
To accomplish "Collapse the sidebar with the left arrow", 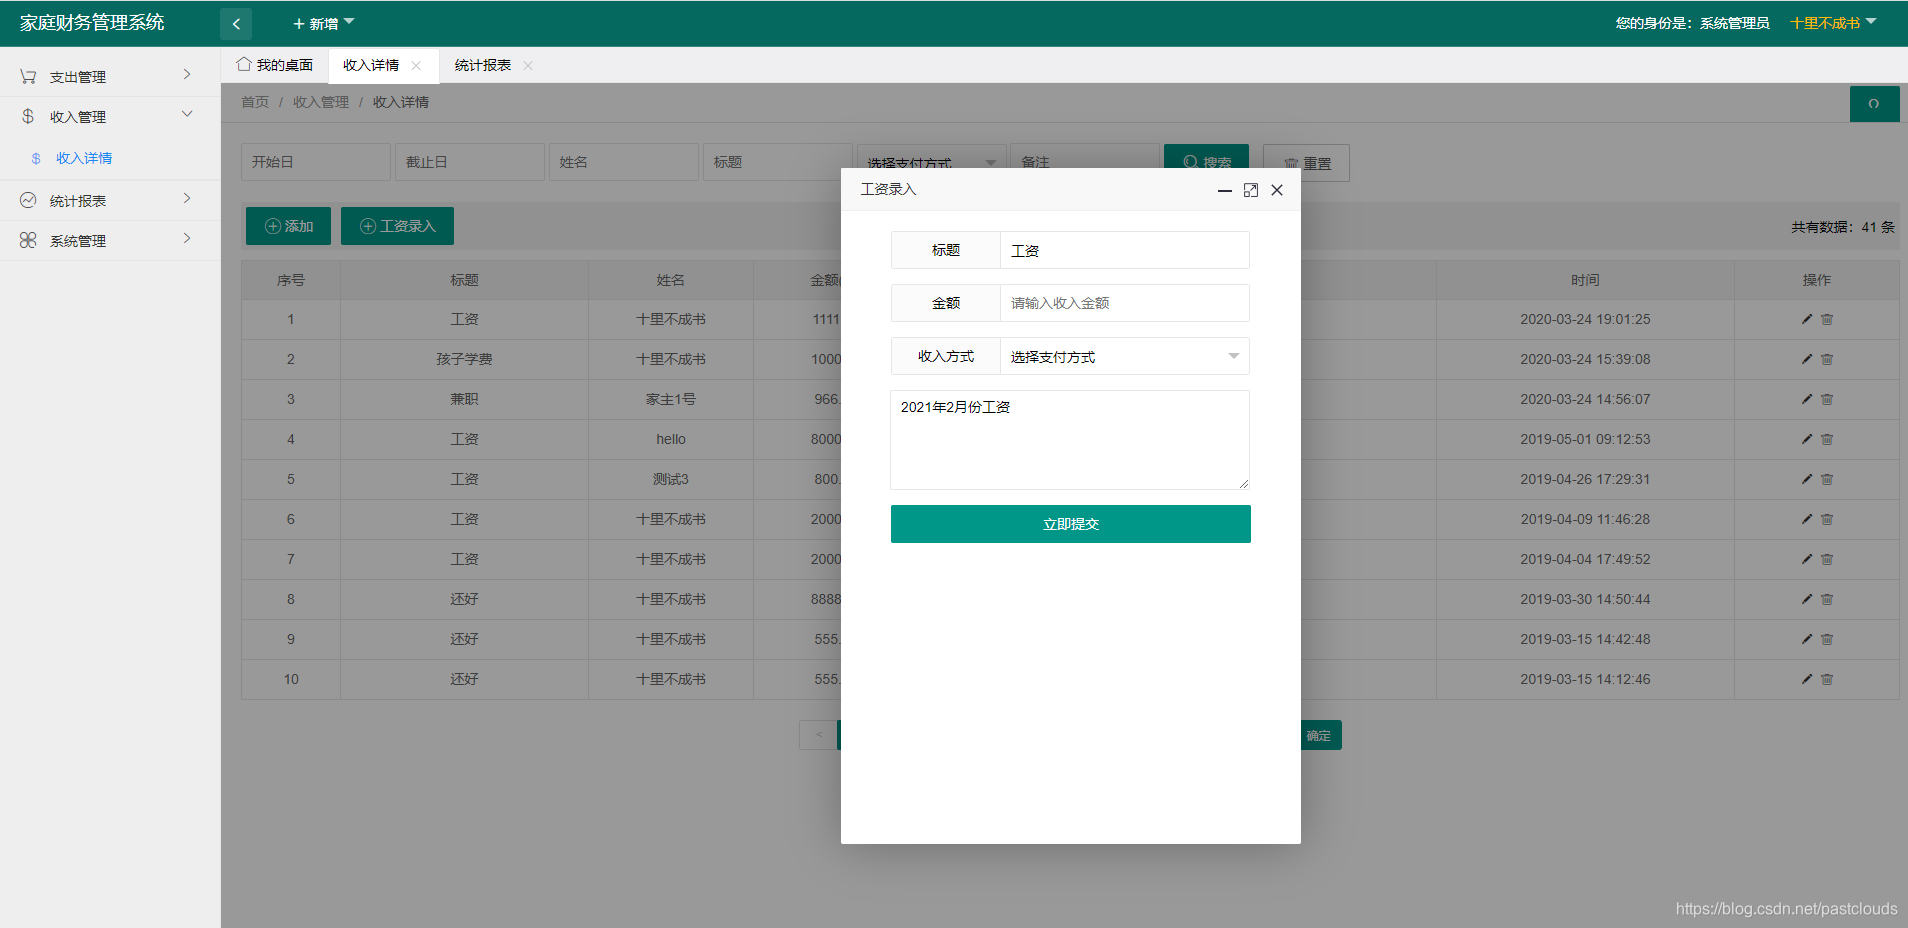I will coord(236,24).
